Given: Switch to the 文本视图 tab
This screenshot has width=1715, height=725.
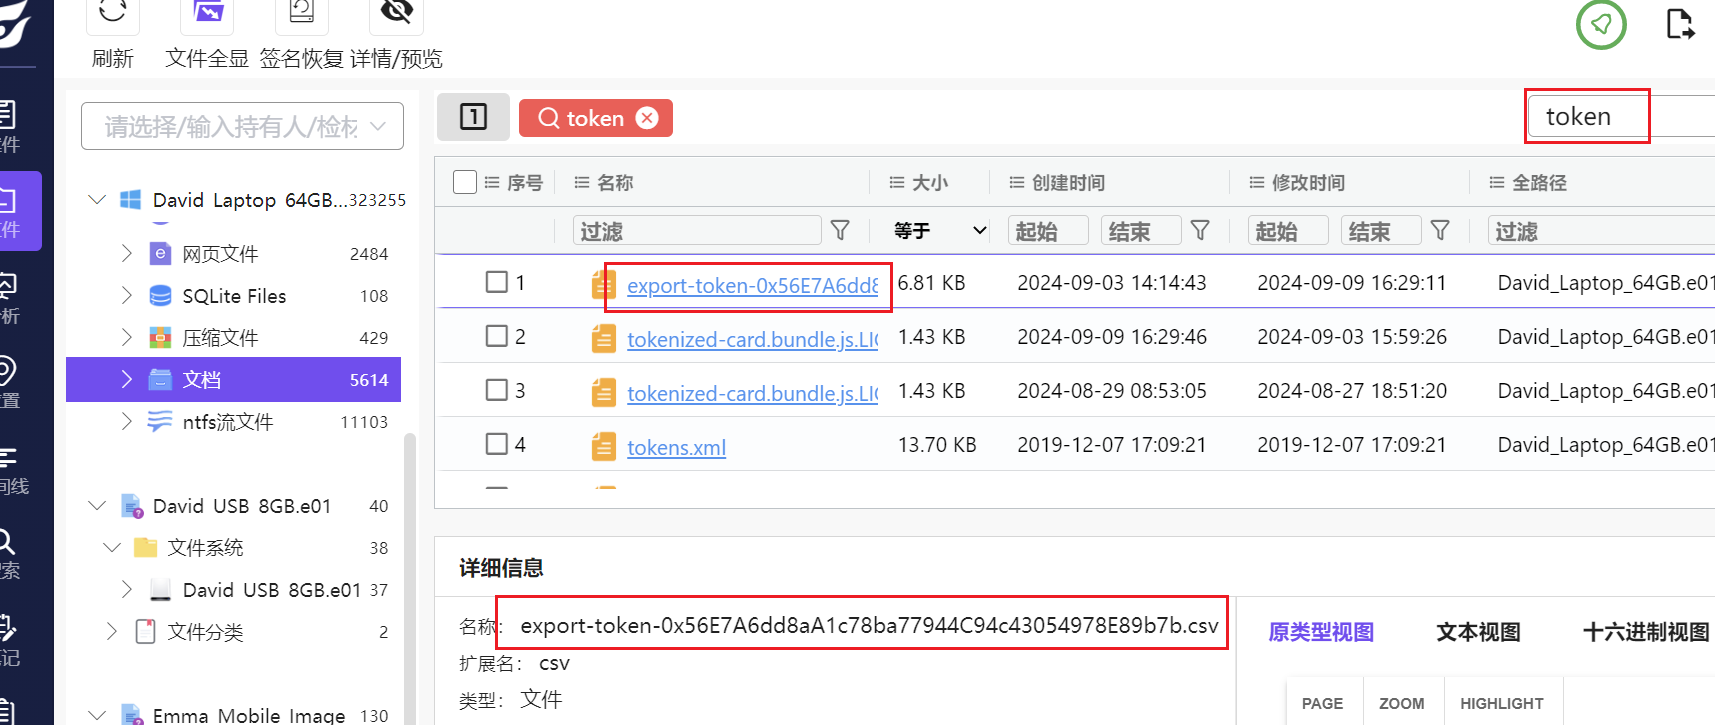Looking at the screenshot, I should 1477,632.
